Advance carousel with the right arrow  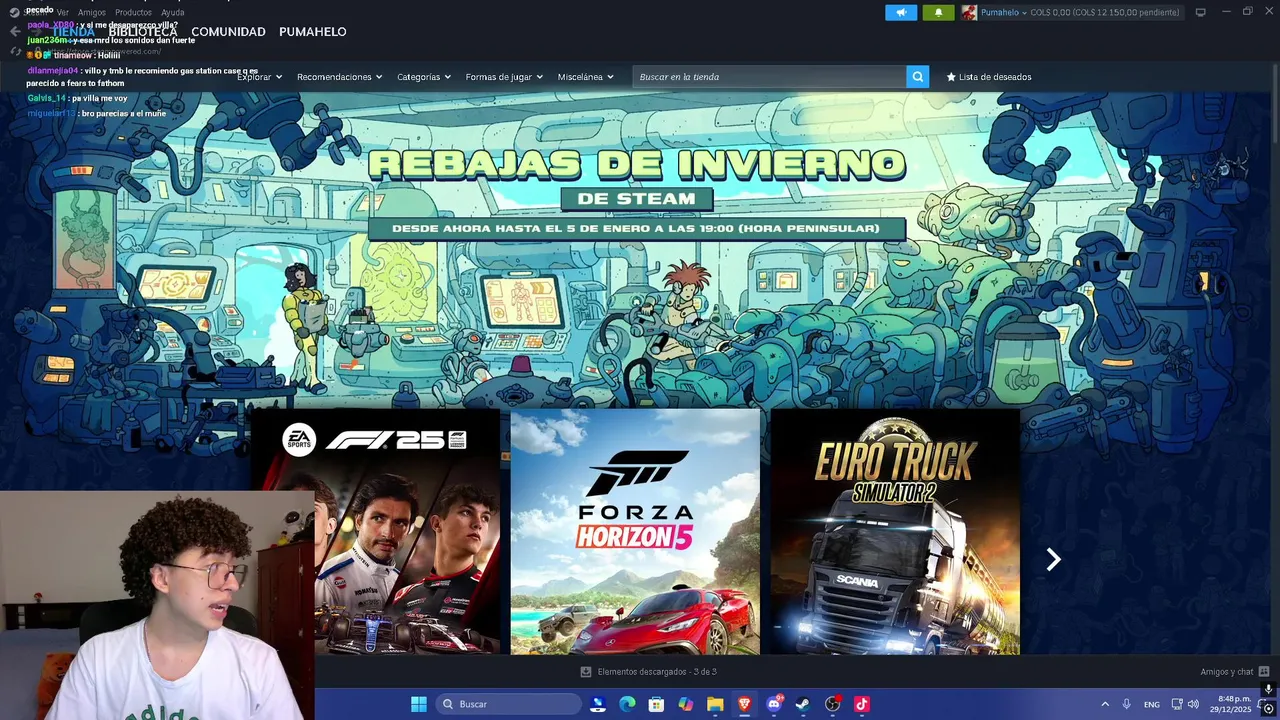1053,560
